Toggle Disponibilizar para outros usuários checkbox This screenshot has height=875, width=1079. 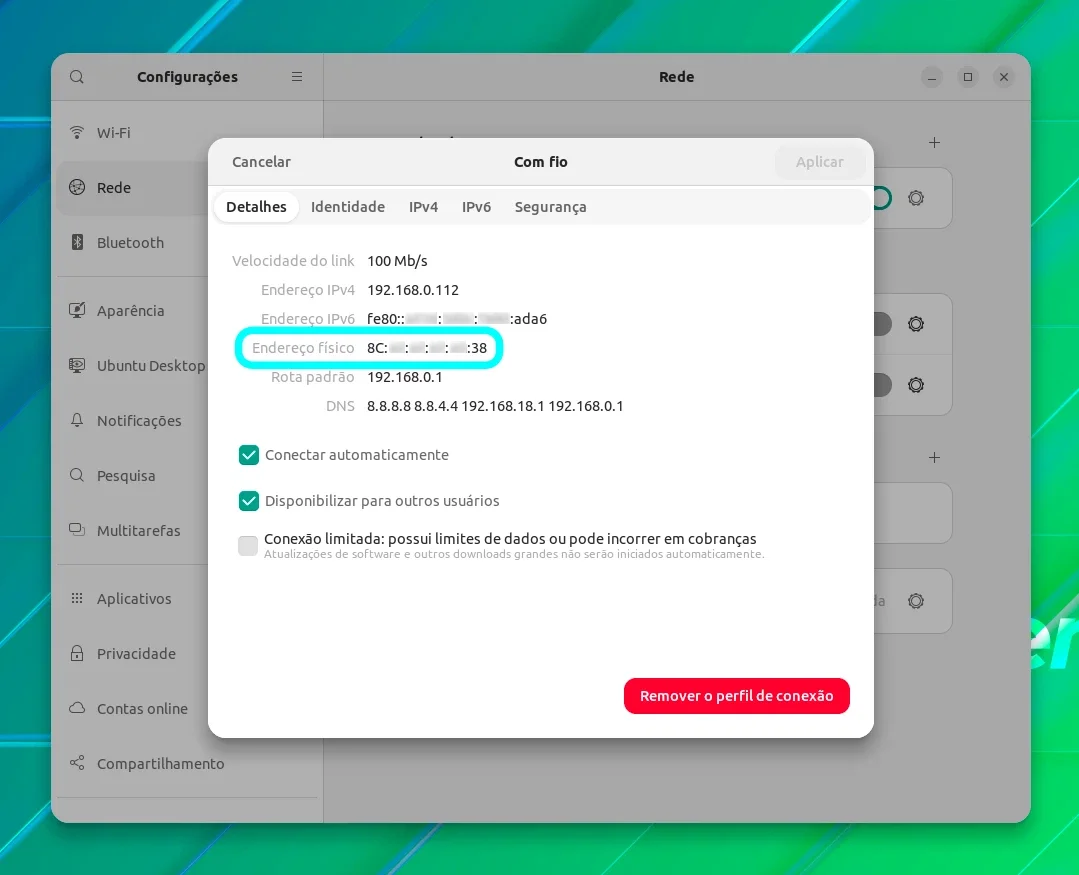pos(248,501)
